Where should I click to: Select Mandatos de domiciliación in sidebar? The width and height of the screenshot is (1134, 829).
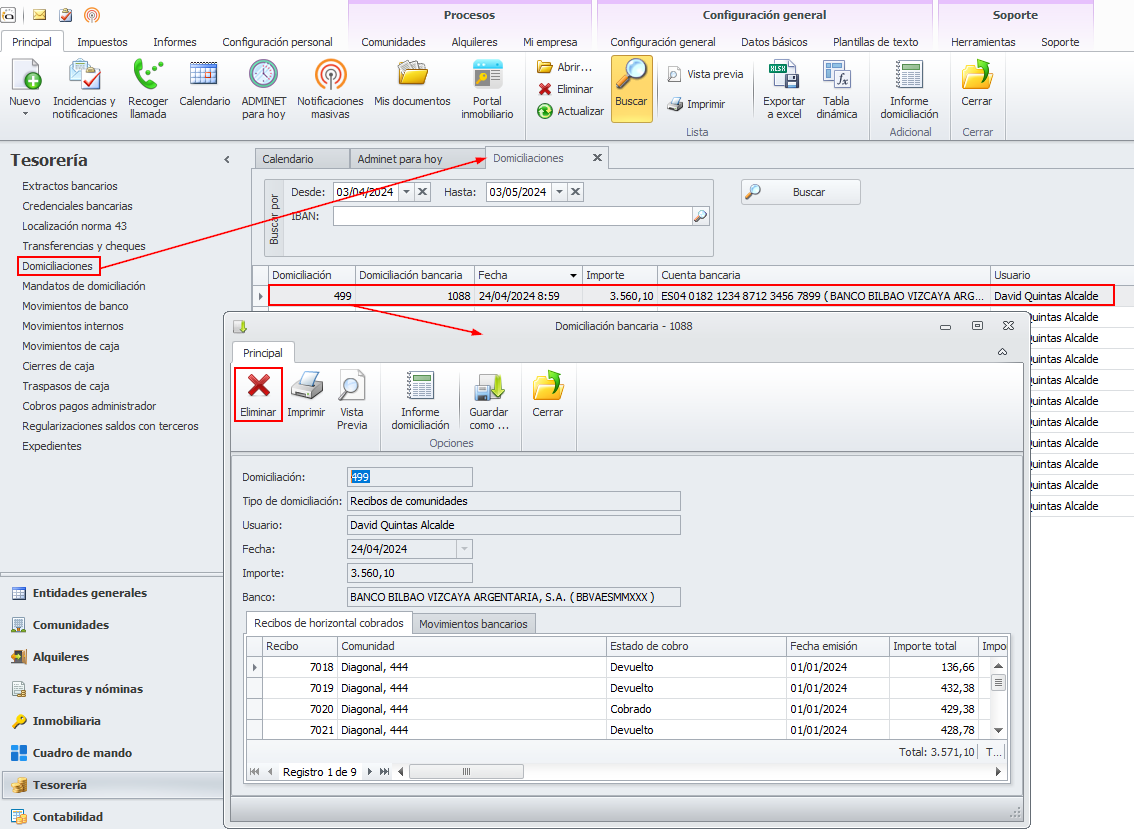tap(83, 286)
